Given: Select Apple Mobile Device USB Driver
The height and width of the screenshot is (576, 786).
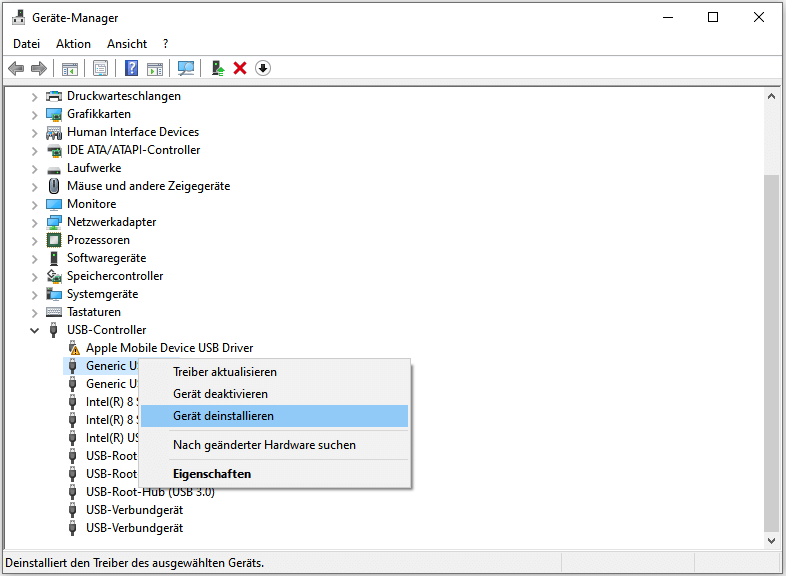Looking at the screenshot, I should click(169, 348).
